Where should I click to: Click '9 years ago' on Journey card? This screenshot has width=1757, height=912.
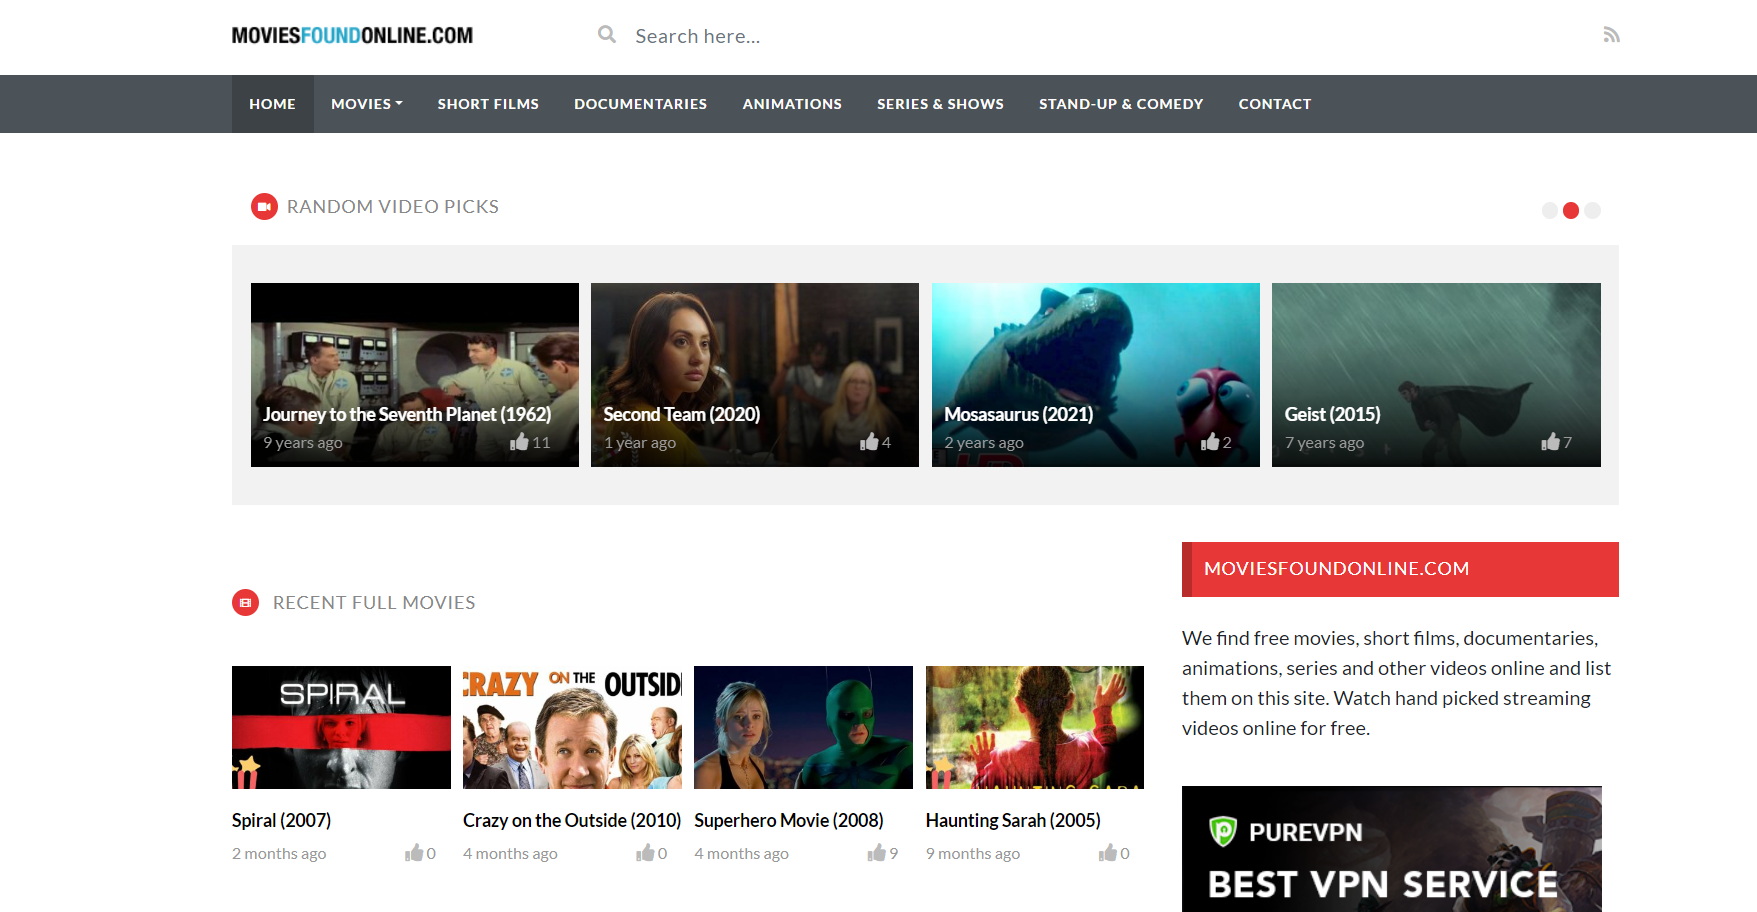[x=303, y=443]
